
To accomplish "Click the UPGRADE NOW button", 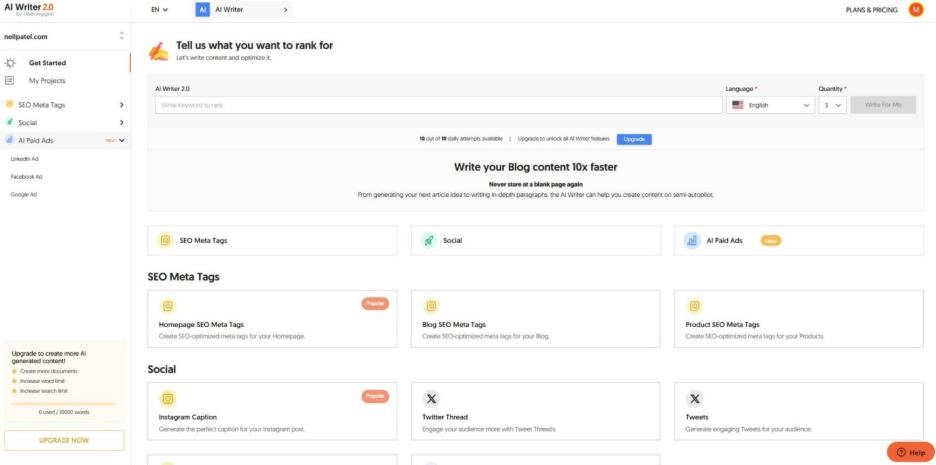I will [x=64, y=441].
